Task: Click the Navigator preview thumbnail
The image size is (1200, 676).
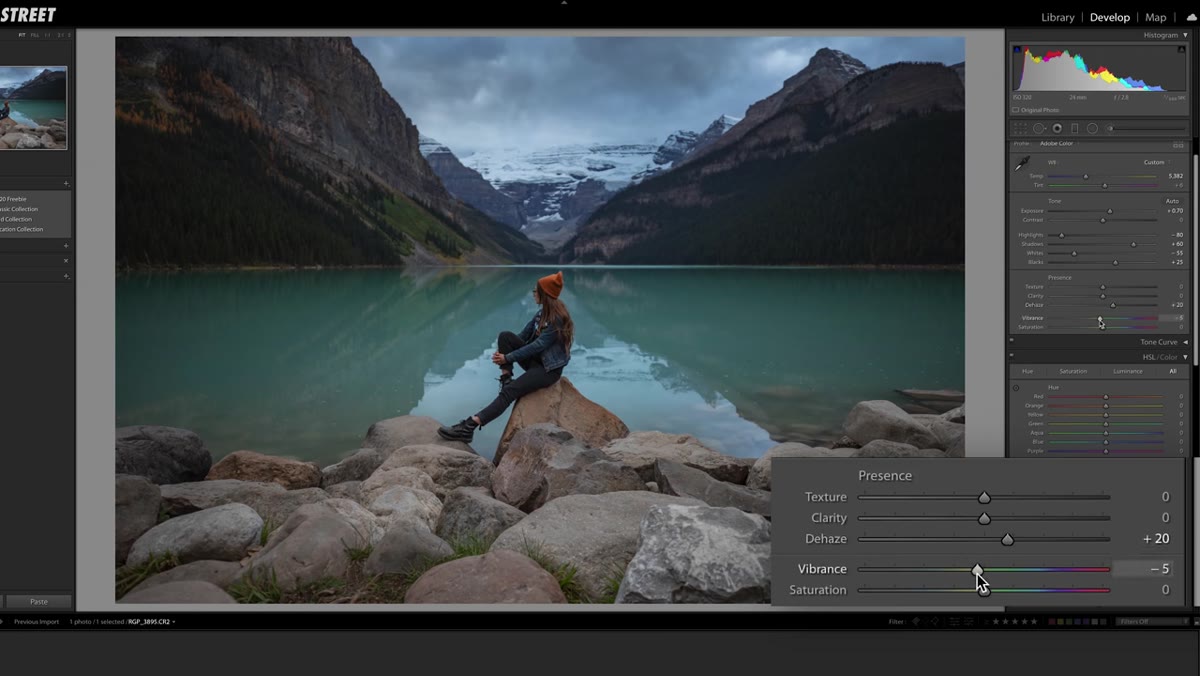Action: coord(33,108)
